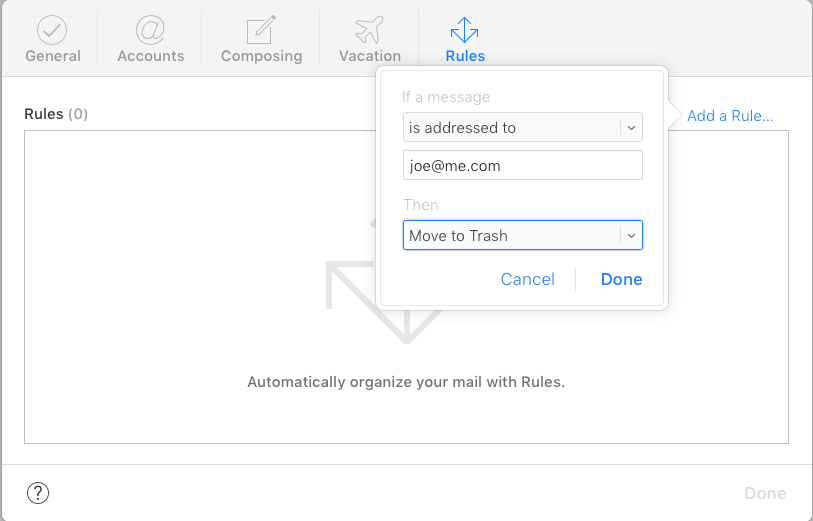Click the joe@me.com address field
The height and width of the screenshot is (521, 813).
tap(523, 165)
